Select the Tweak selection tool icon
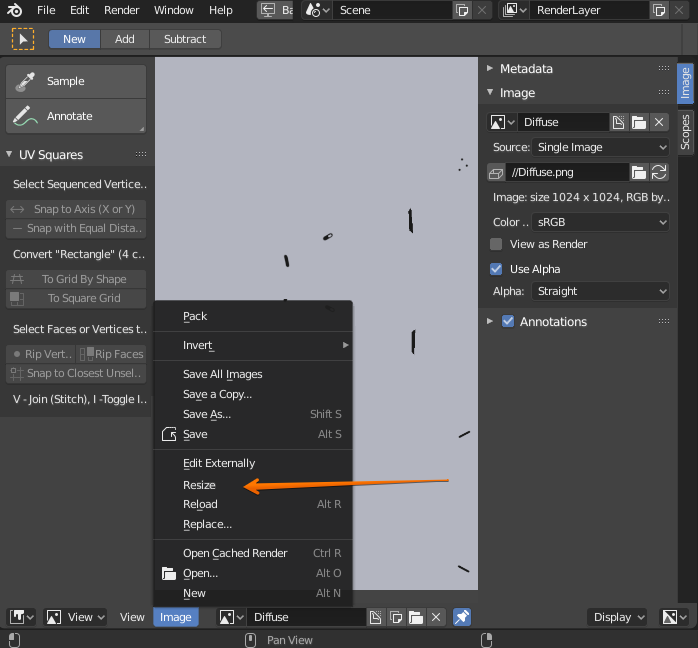698x648 pixels. (x=23, y=39)
